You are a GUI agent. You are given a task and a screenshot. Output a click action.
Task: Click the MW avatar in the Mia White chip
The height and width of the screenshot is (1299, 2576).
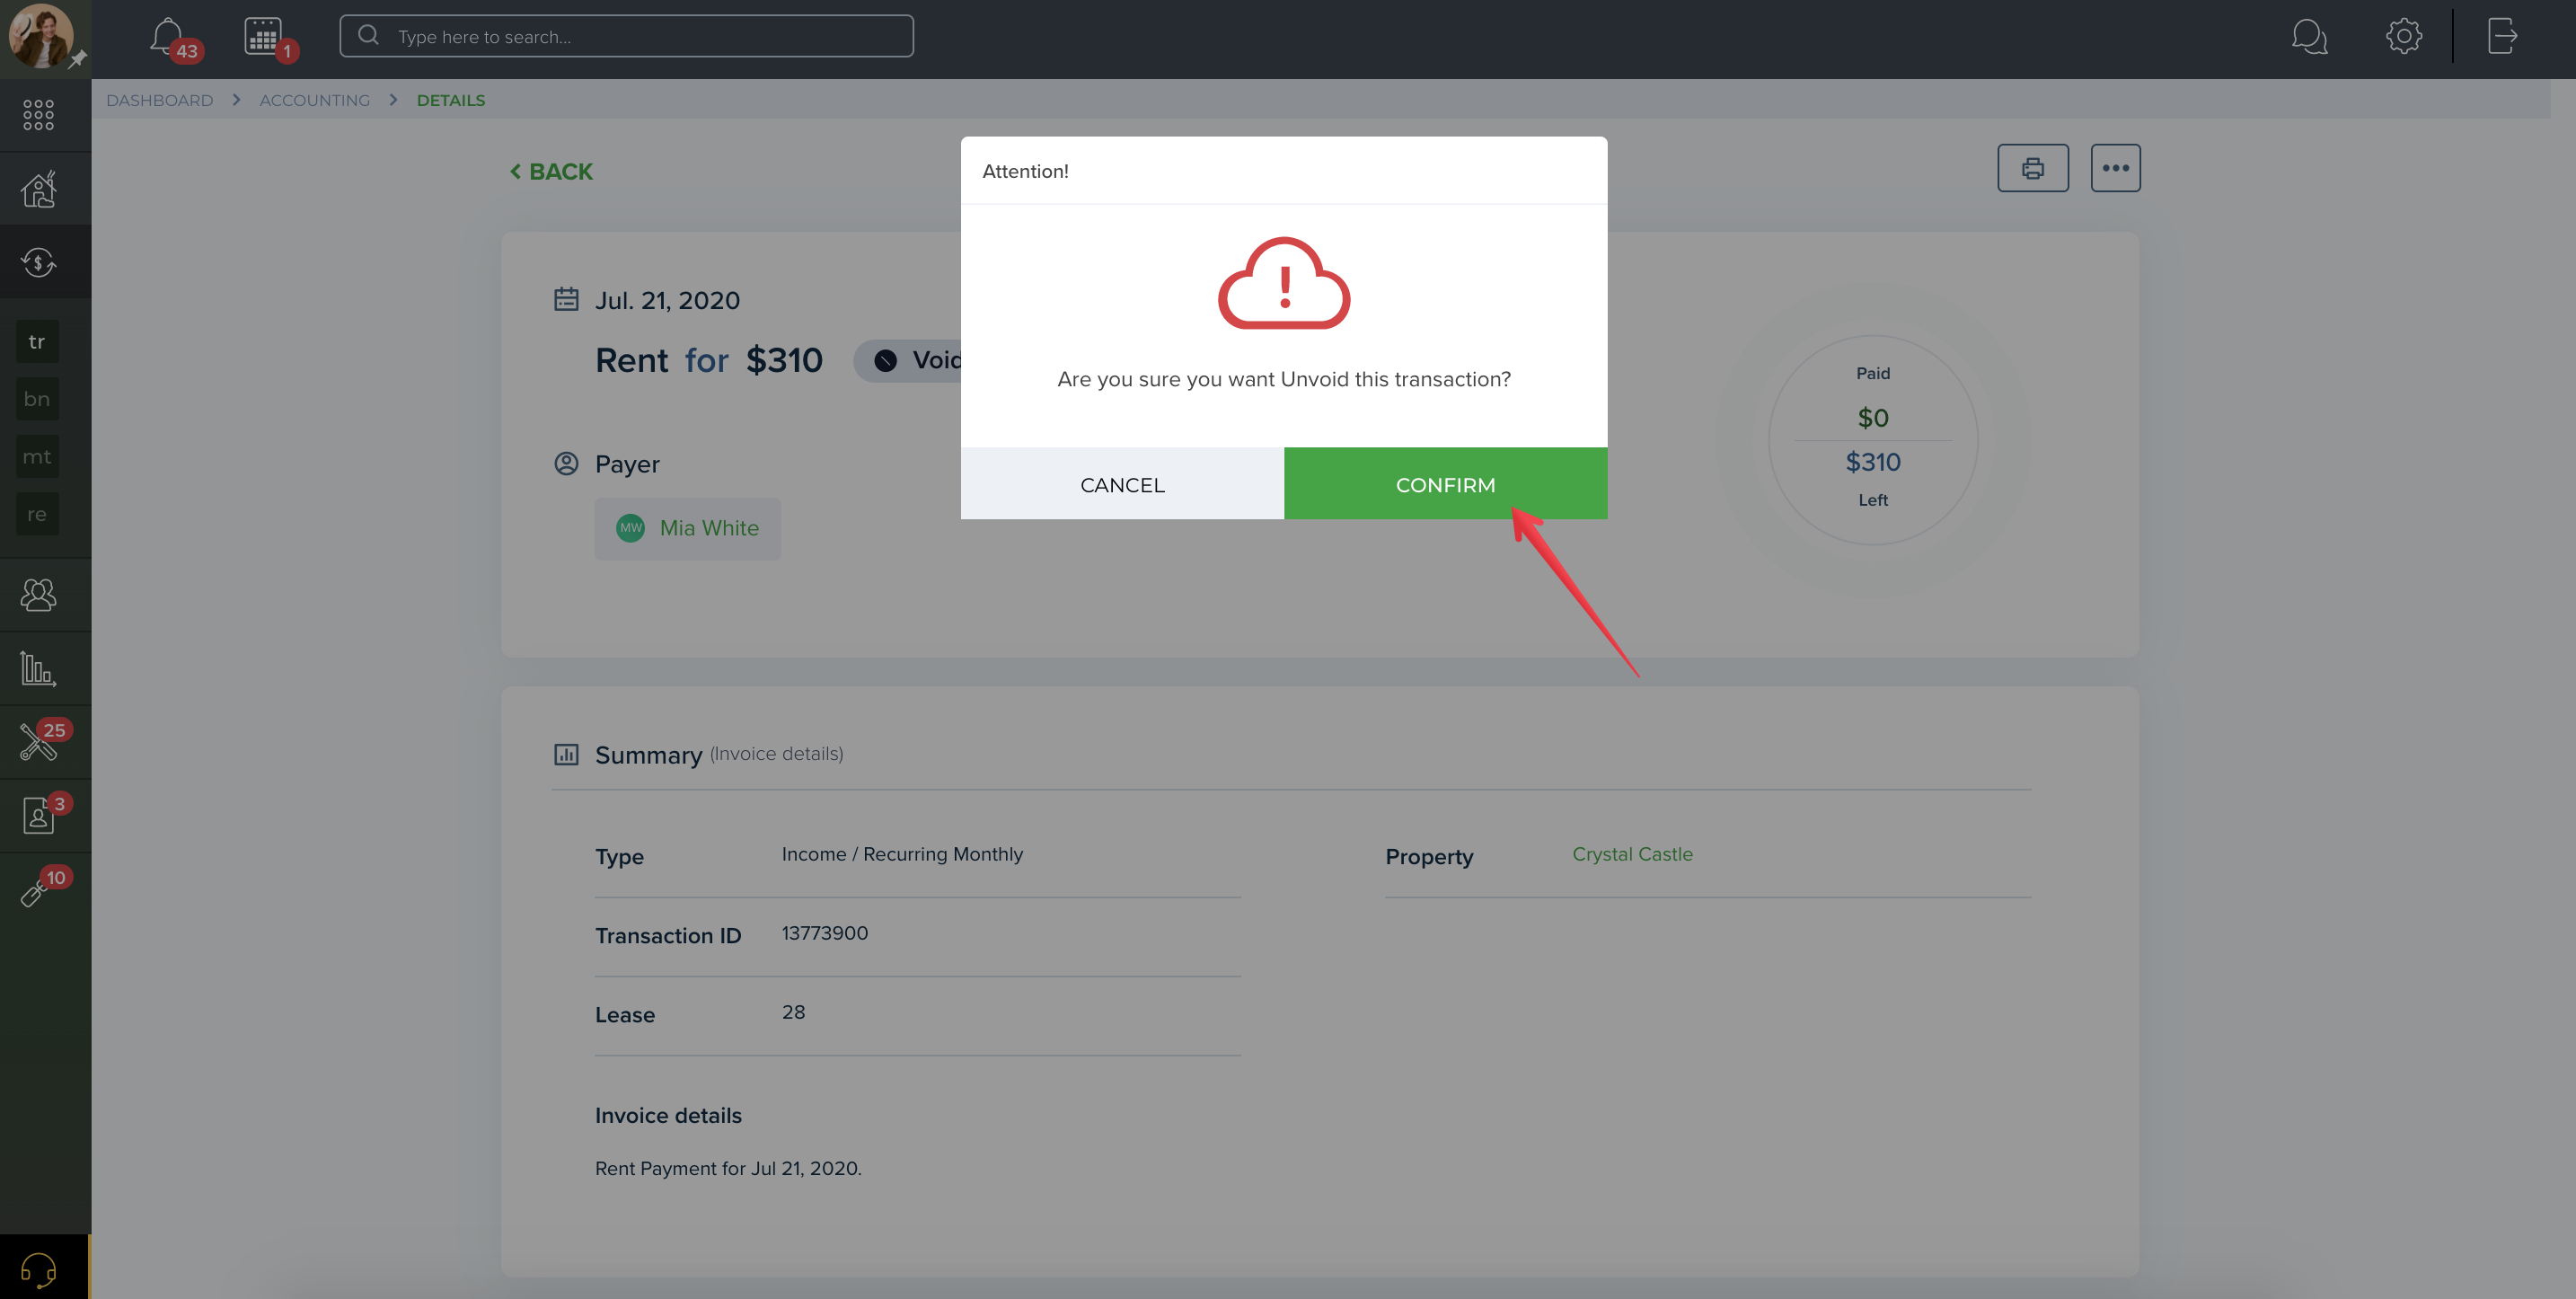tap(630, 528)
